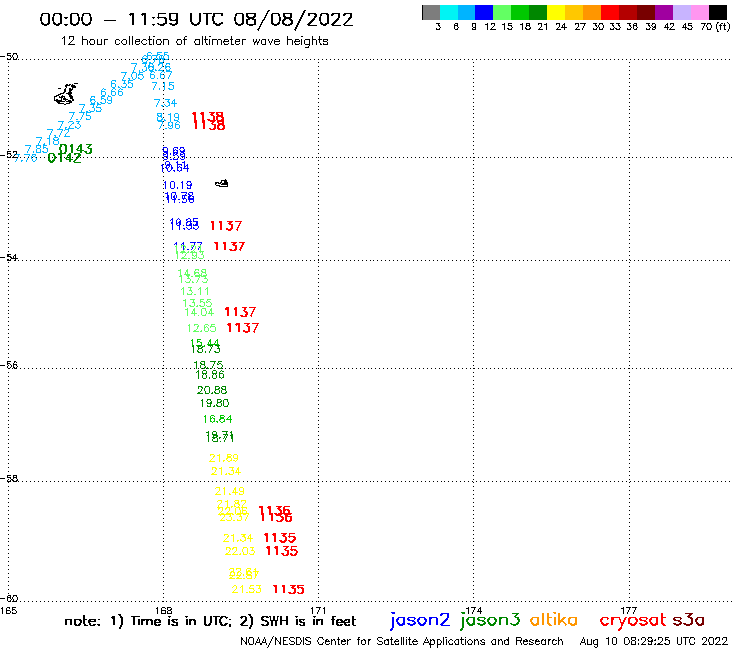Select the black swatch ending the scale

click(717, 12)
